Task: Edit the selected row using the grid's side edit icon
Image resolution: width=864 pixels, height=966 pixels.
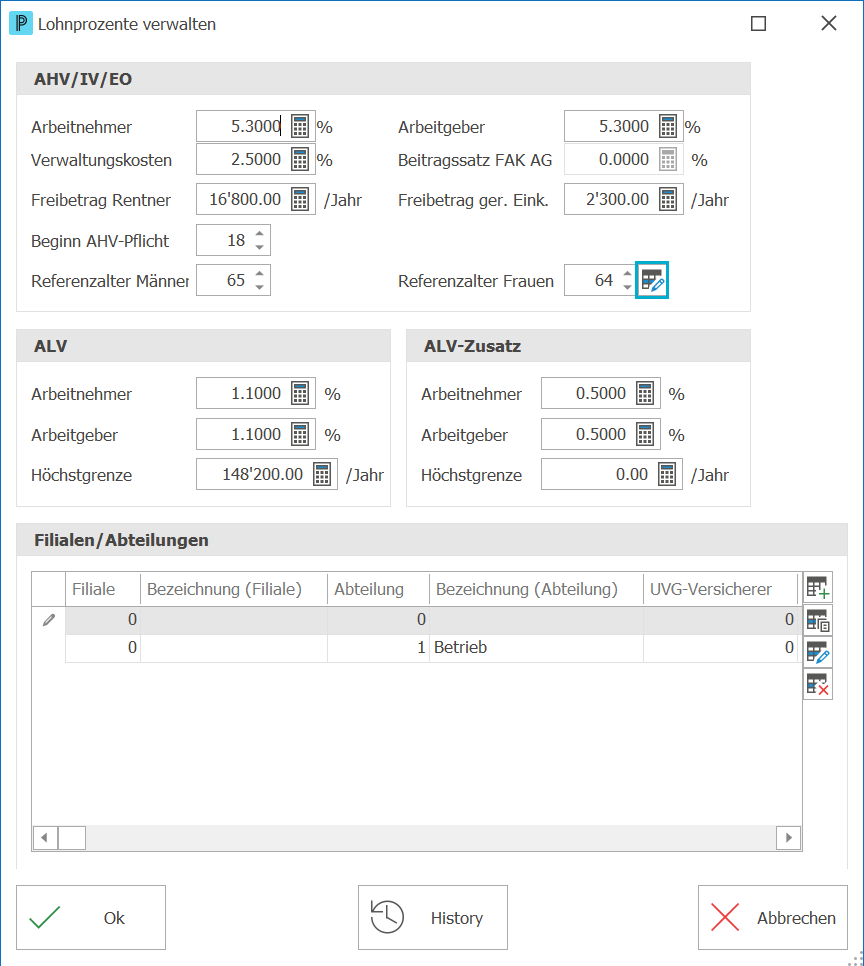Action: 818,652
